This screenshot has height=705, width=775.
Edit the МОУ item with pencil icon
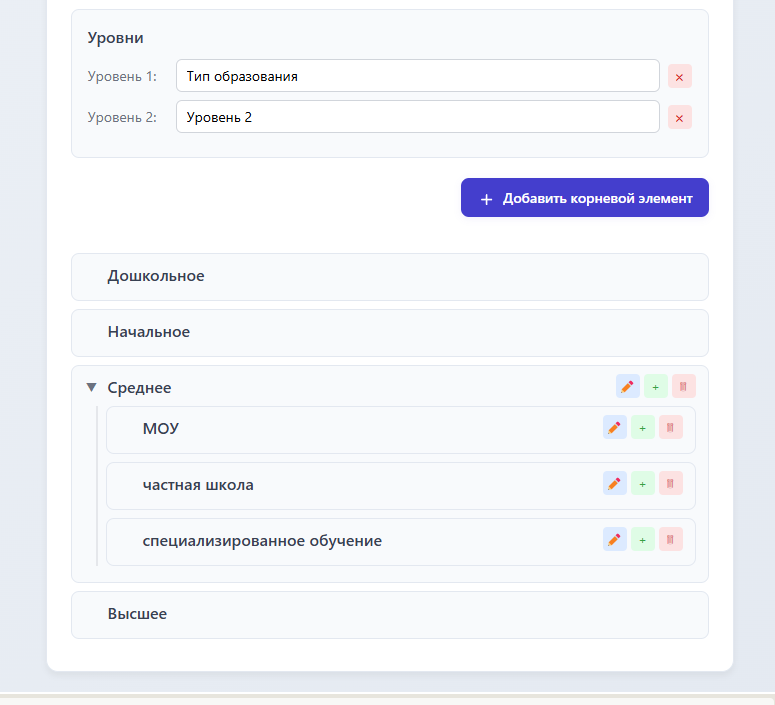pyautogui.click(x=615, y=428)
